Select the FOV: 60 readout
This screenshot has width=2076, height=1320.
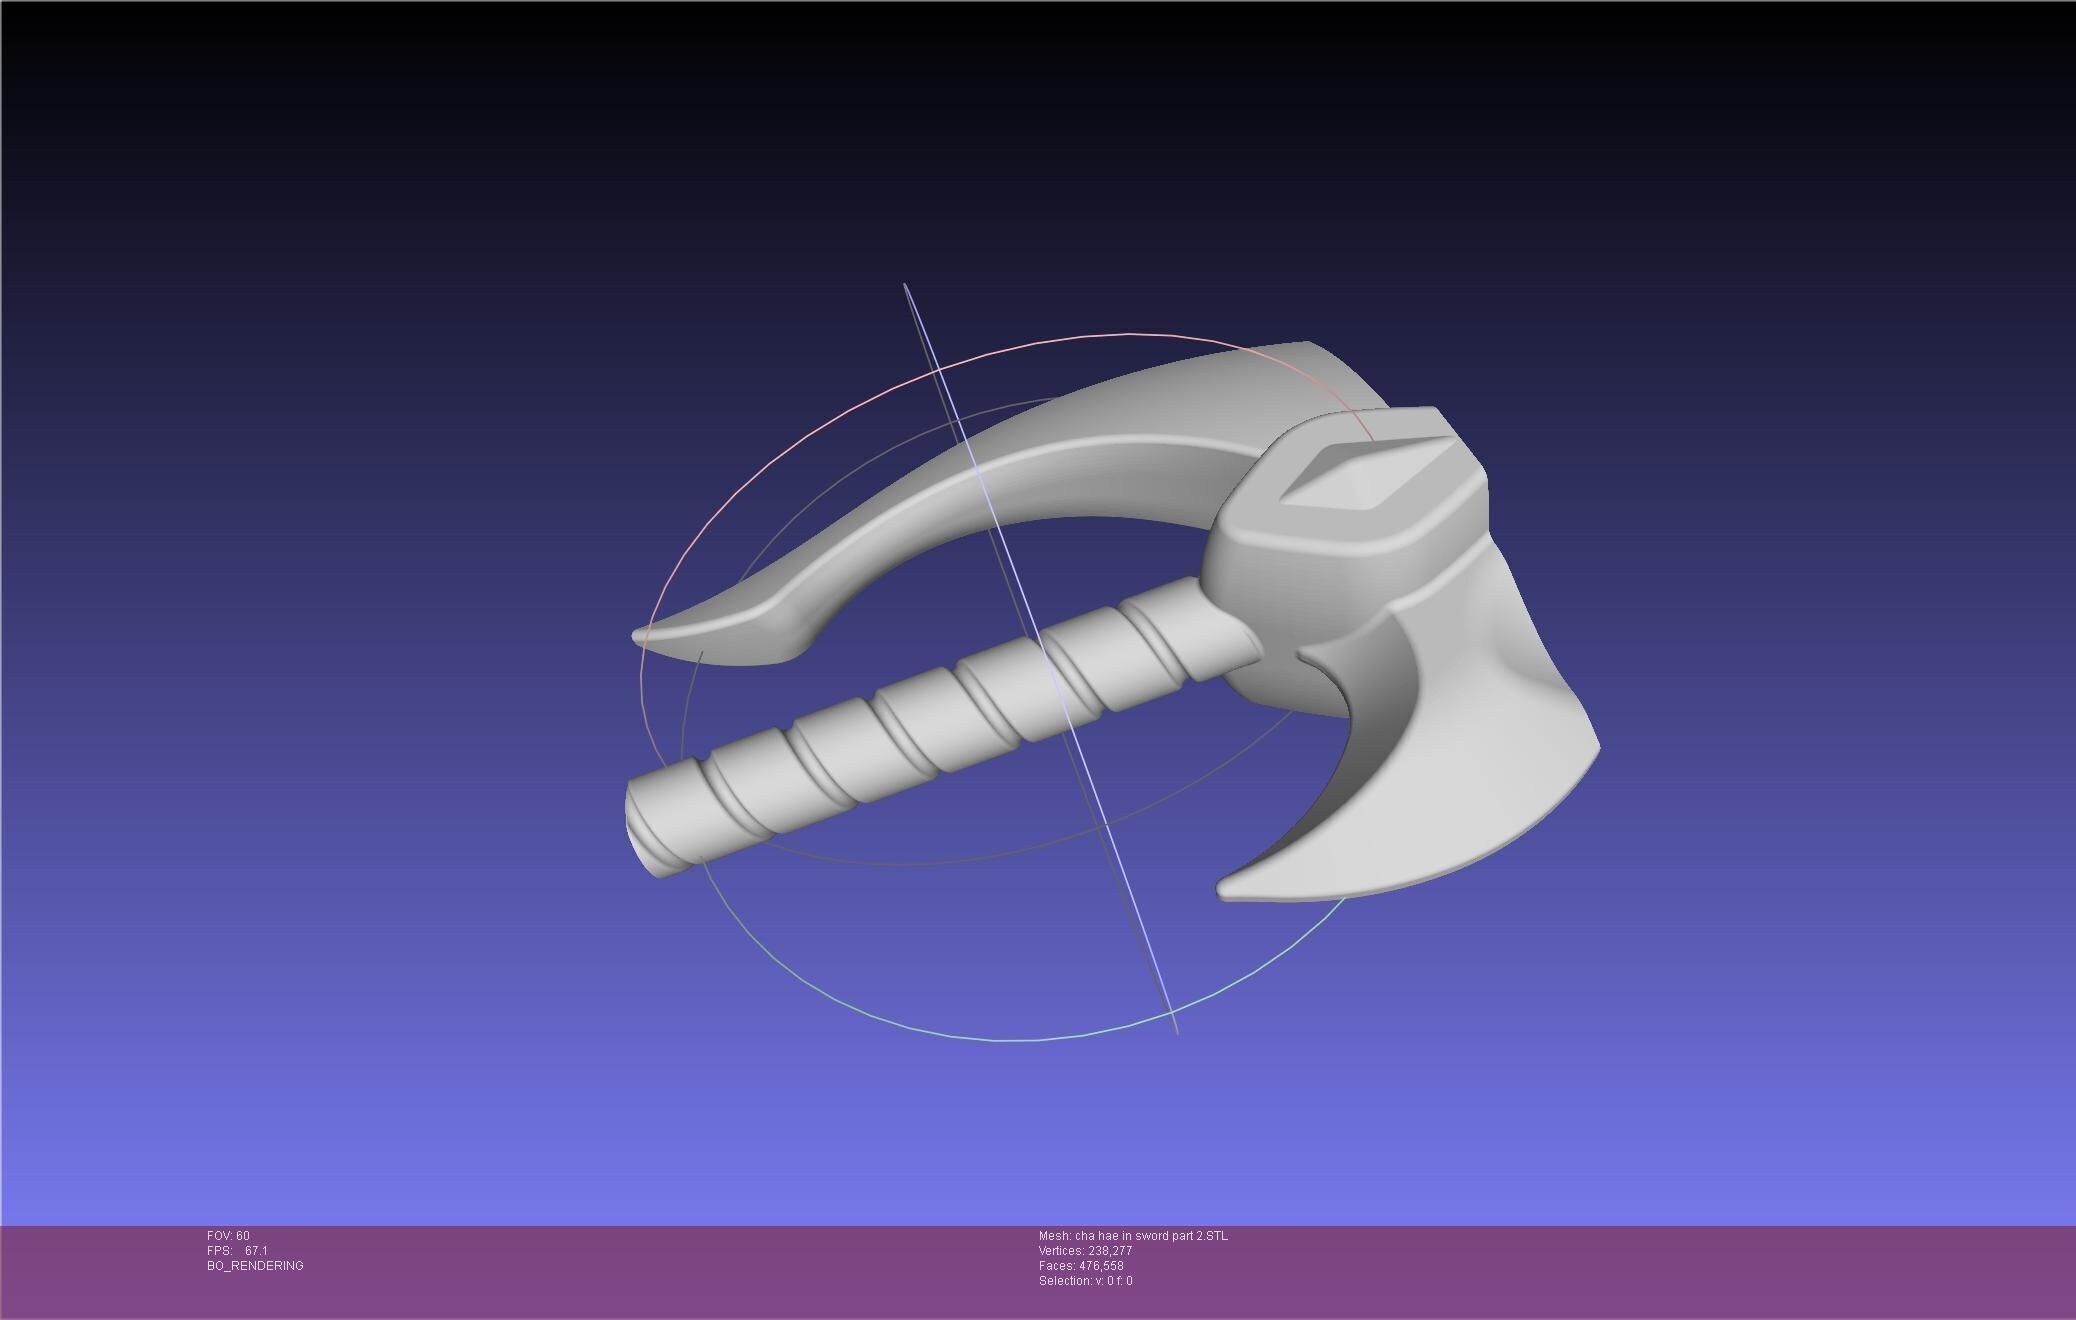point(228,1236)
